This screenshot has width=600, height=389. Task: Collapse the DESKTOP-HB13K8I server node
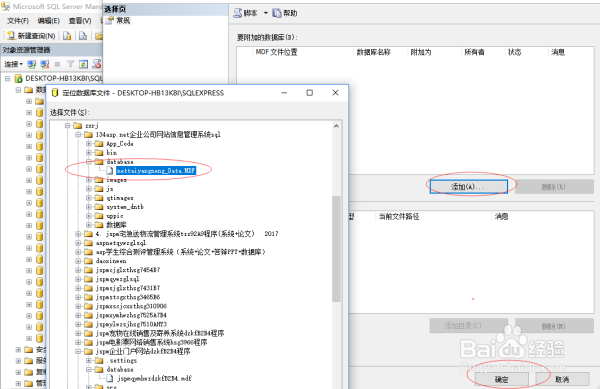point(8,78)
